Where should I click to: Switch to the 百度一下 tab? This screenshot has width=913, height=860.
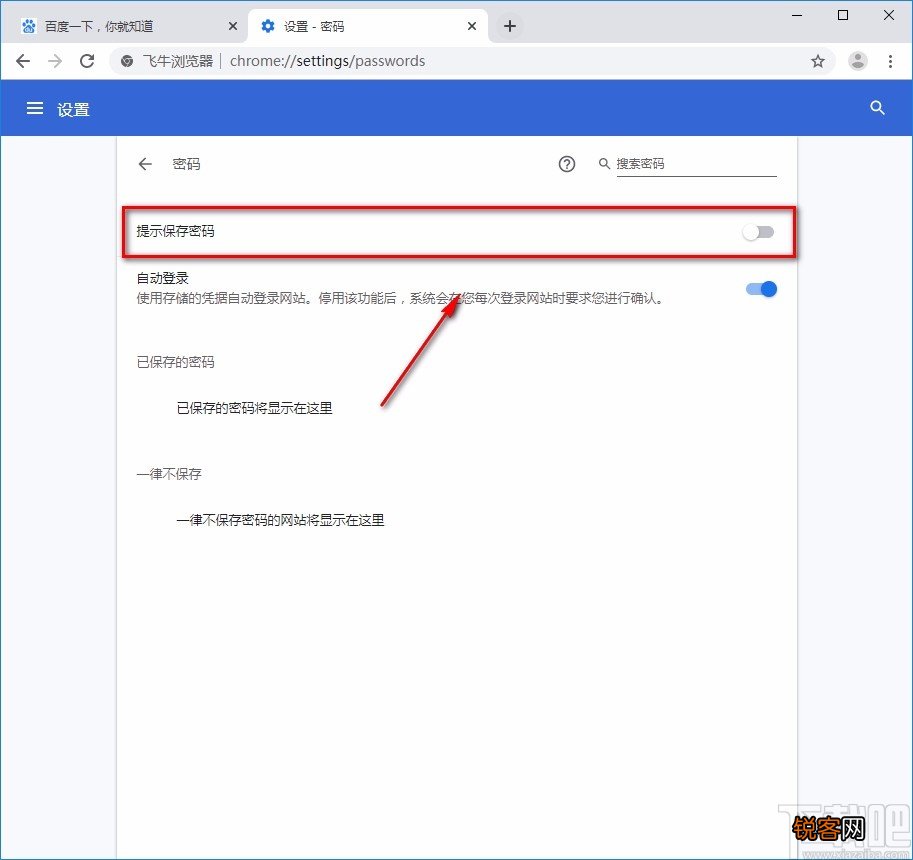(120, 24)
